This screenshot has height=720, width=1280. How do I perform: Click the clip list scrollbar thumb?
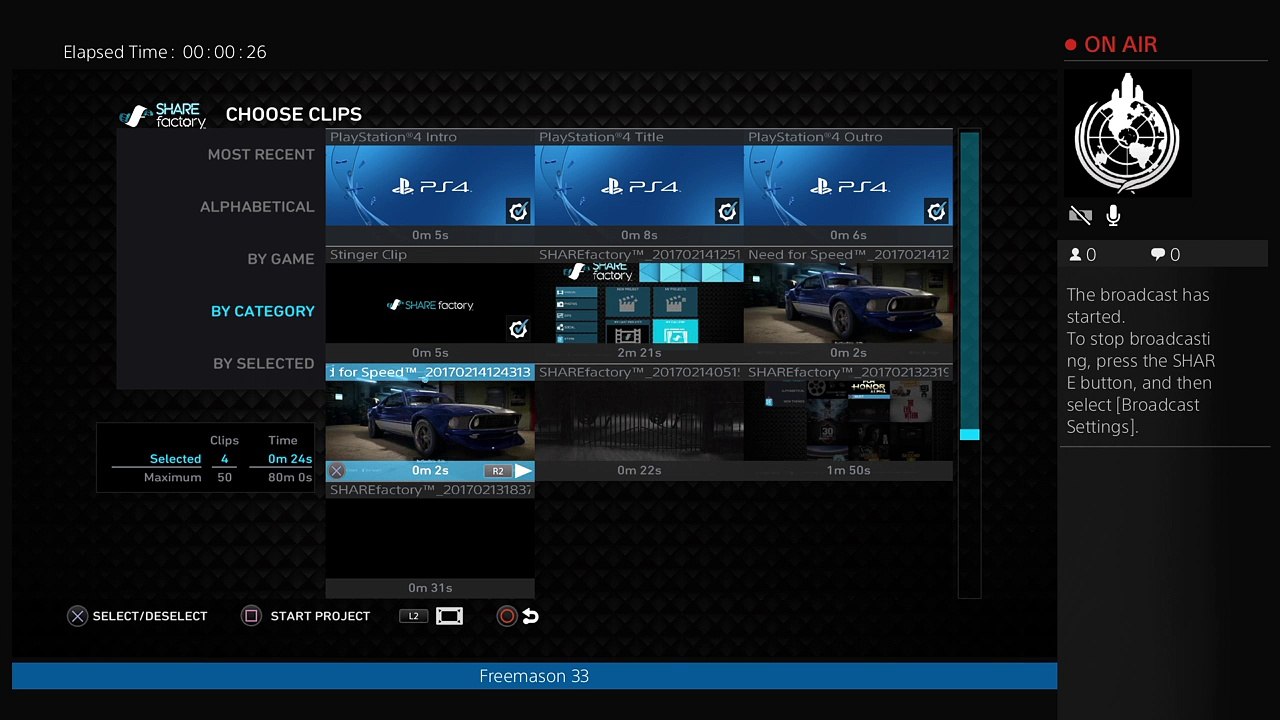tap(969, 434)
